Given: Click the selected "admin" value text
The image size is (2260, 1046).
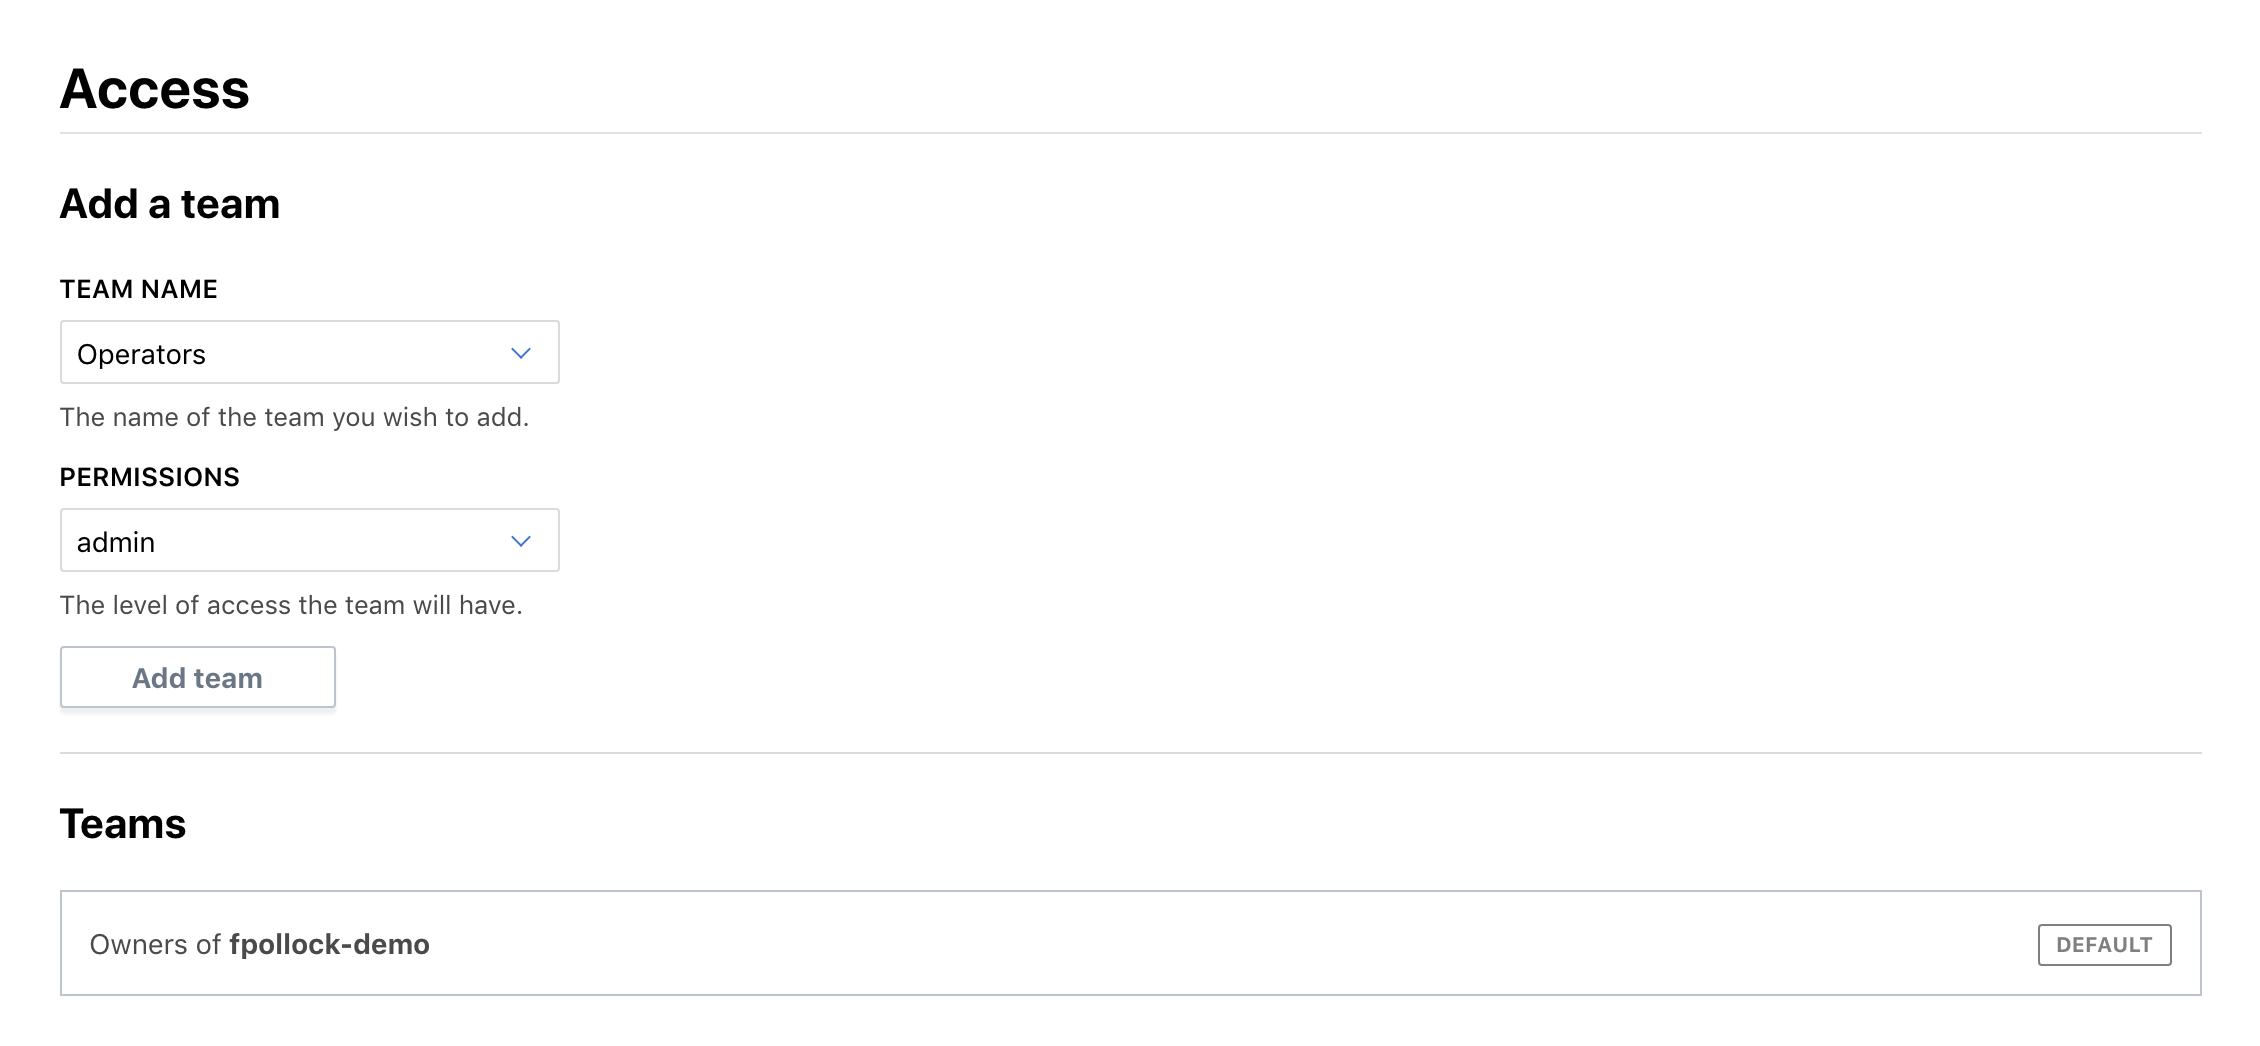Looking at the screenshot, I should tap(116, 543).
